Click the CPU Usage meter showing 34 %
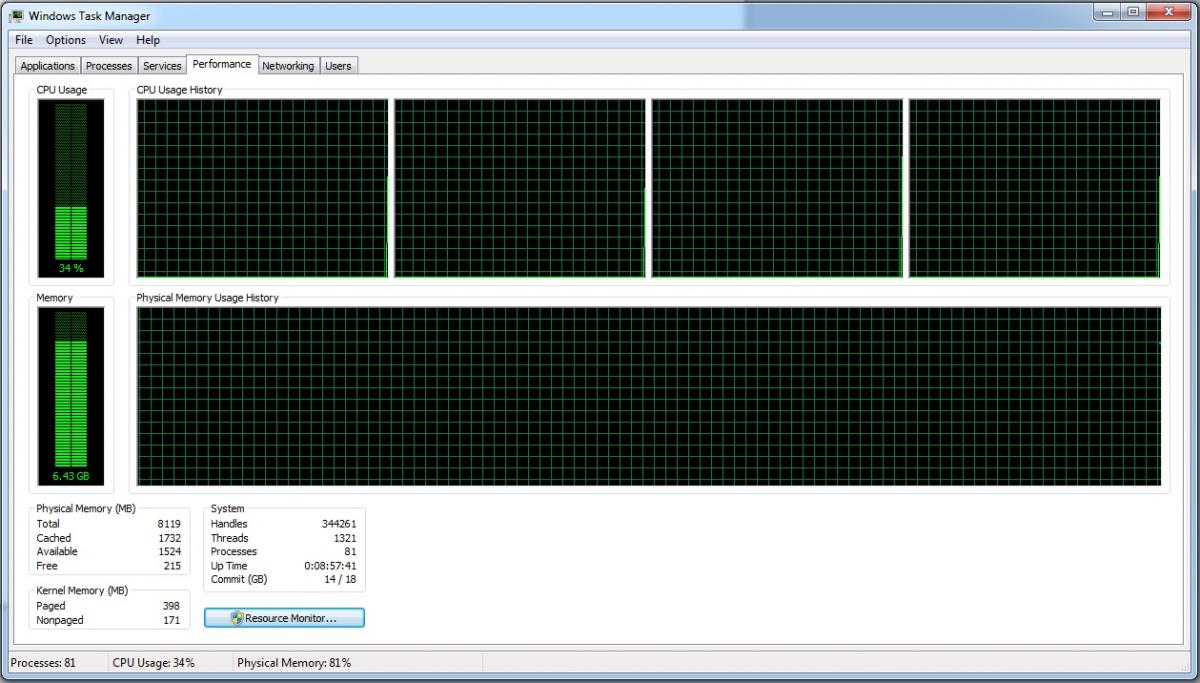This screenshot has height=683, width=1200. click(70, 189)
